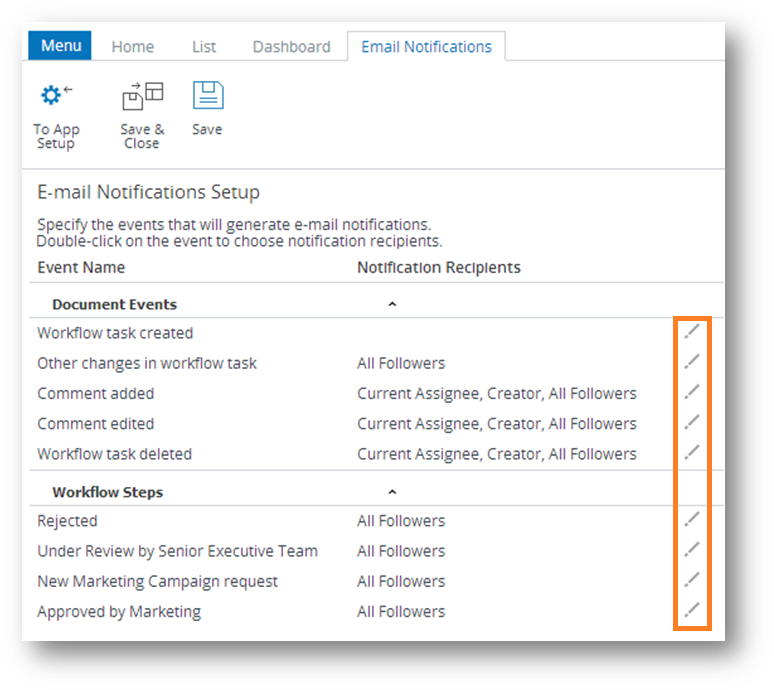Edit recipients for Workflow task created

pos(692,332)
